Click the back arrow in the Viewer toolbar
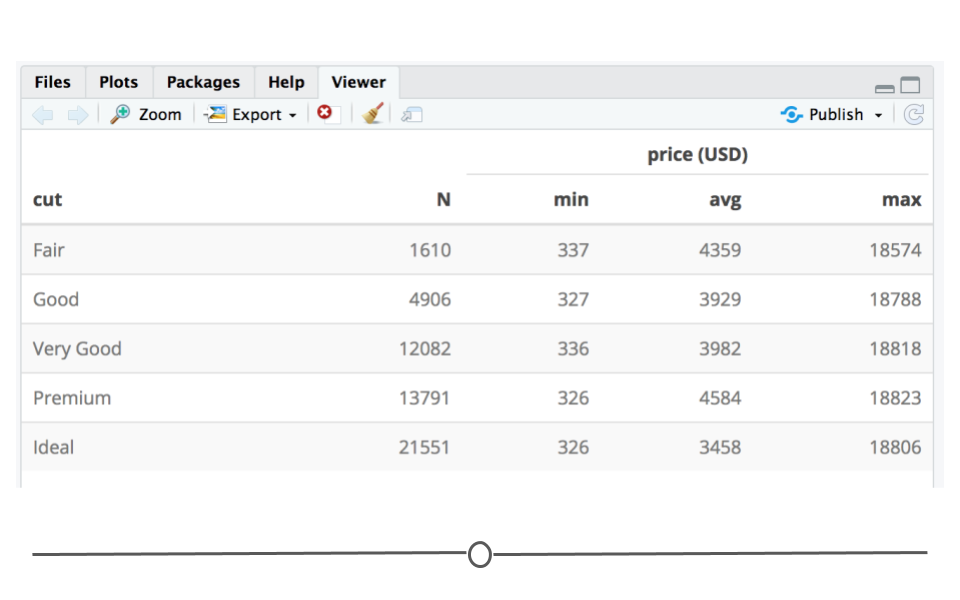The width and height of the screenshot is (960, 600). (43, 114)
